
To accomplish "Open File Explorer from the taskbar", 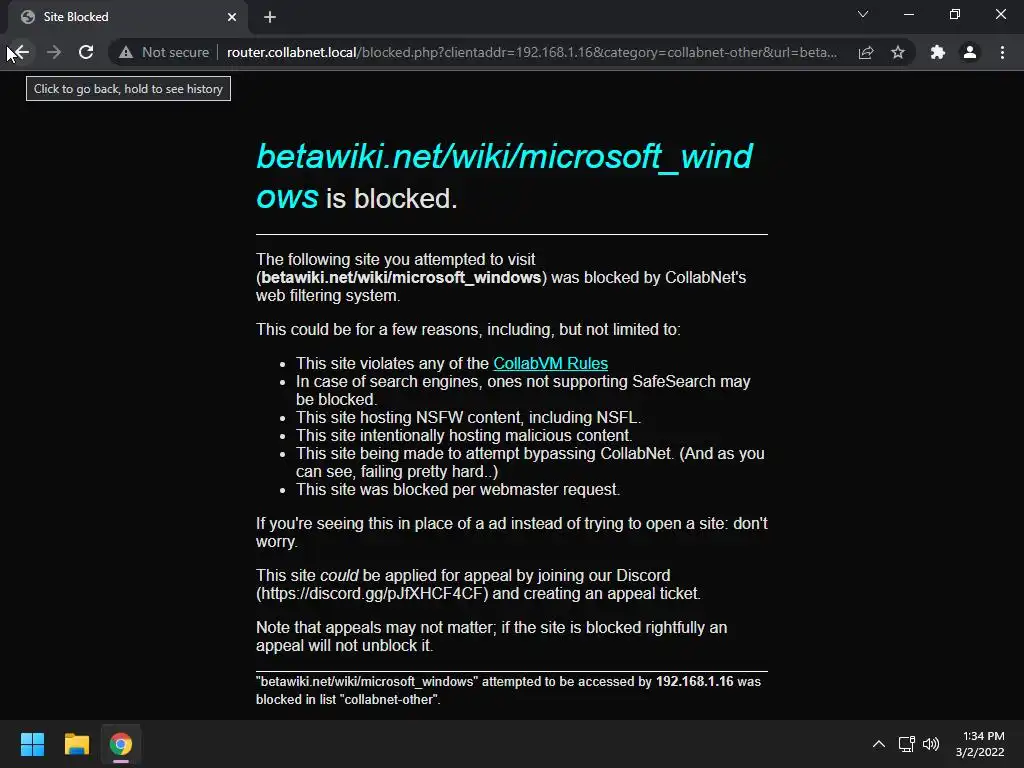I will point(76,744).
